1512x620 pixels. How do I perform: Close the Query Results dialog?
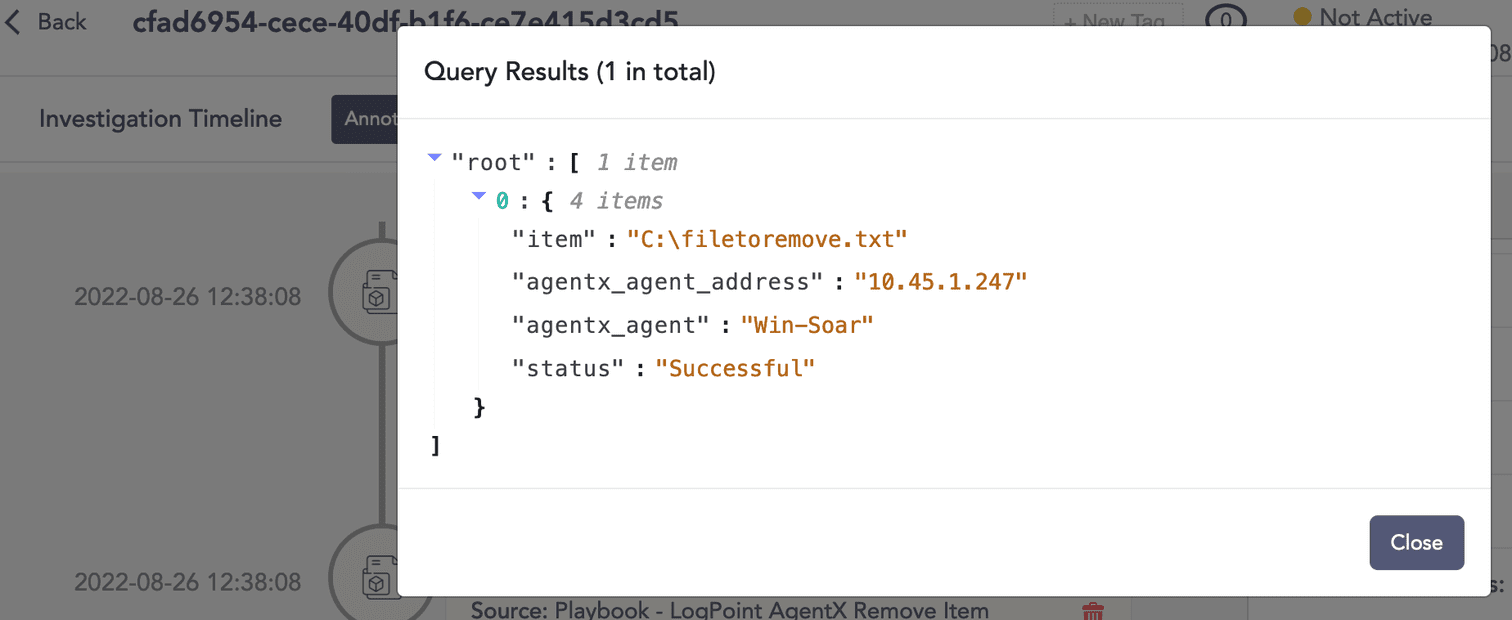tap(1416, 542)
